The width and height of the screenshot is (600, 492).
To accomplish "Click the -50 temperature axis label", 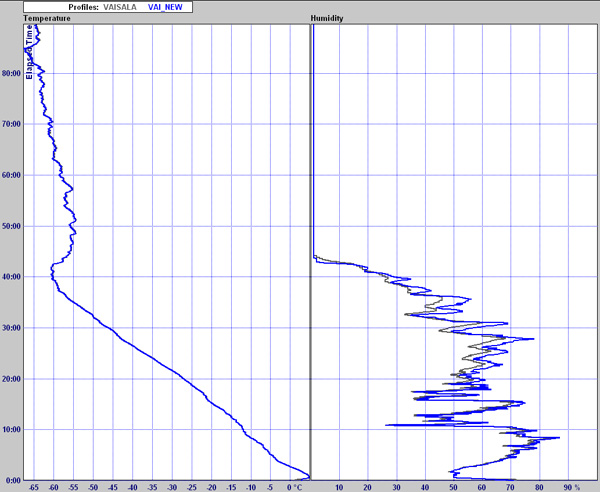I will 93,487.
